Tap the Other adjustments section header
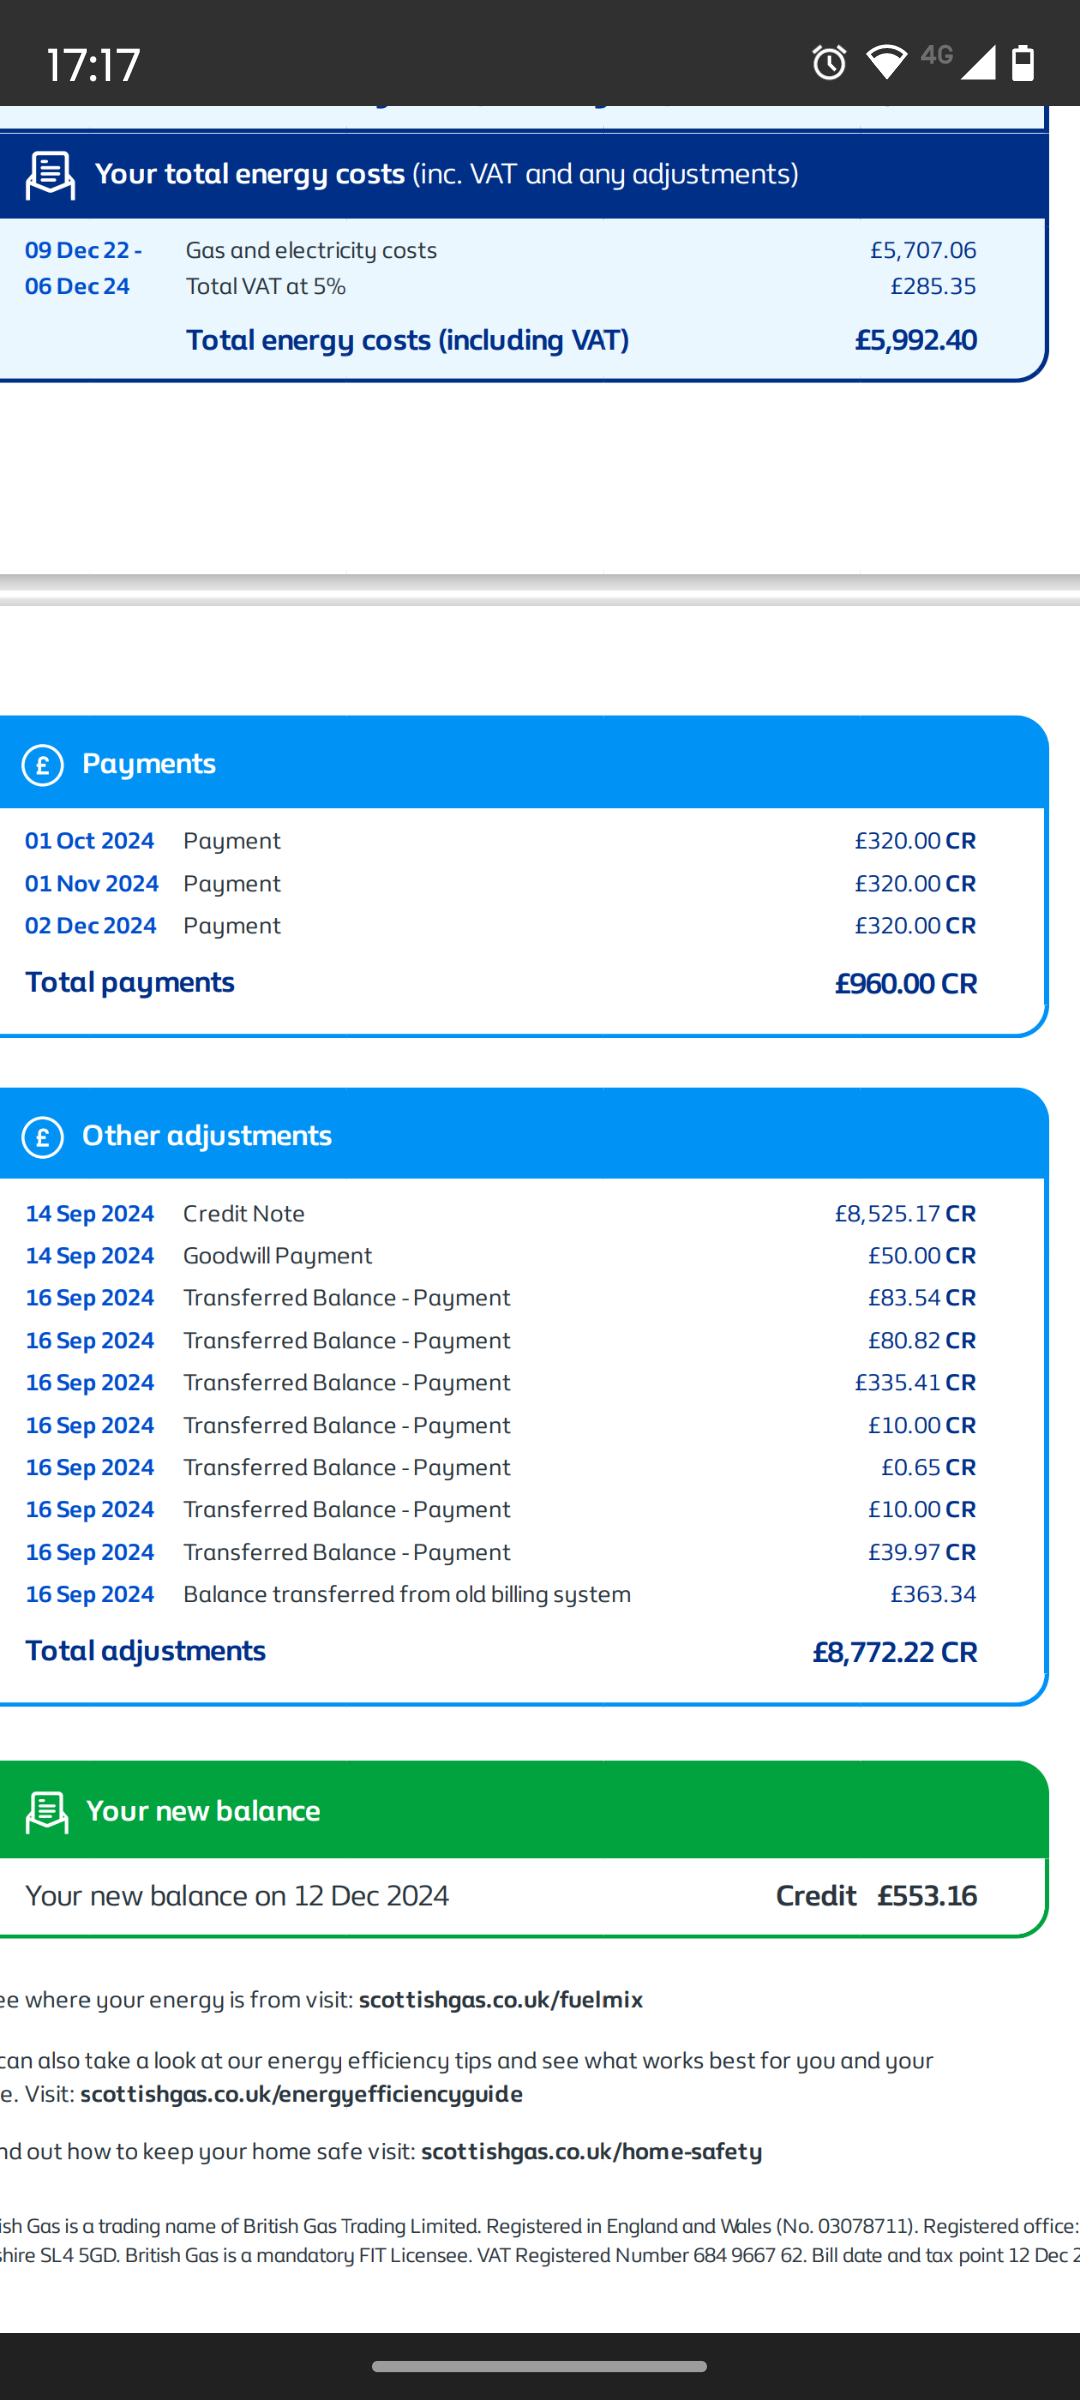The image size is (1080, 2400). pyautogui.click(x=206, y=1136)
